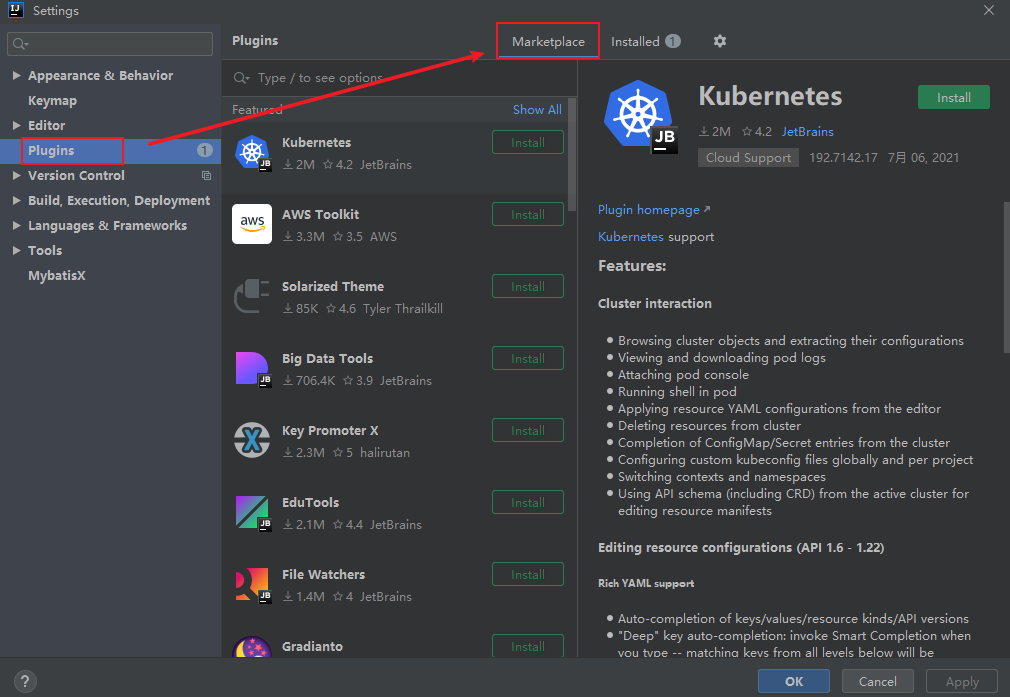
Task: Click the JetBrains vendor link in details
Action: click(807, 131)
